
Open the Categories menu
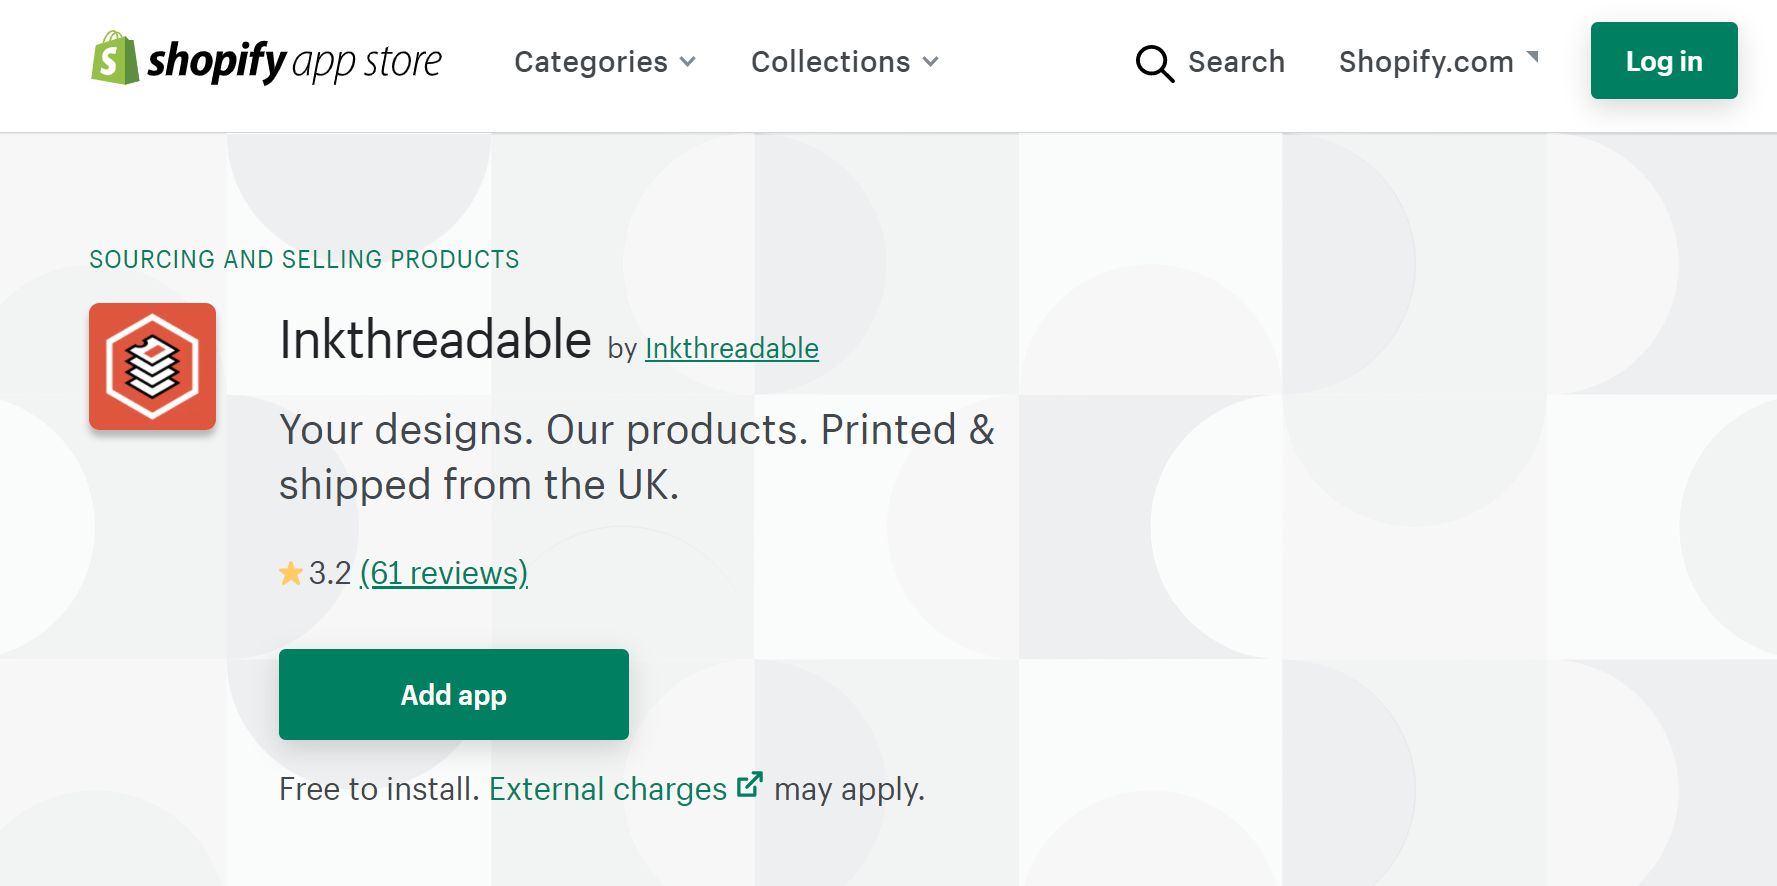(591, 62)
